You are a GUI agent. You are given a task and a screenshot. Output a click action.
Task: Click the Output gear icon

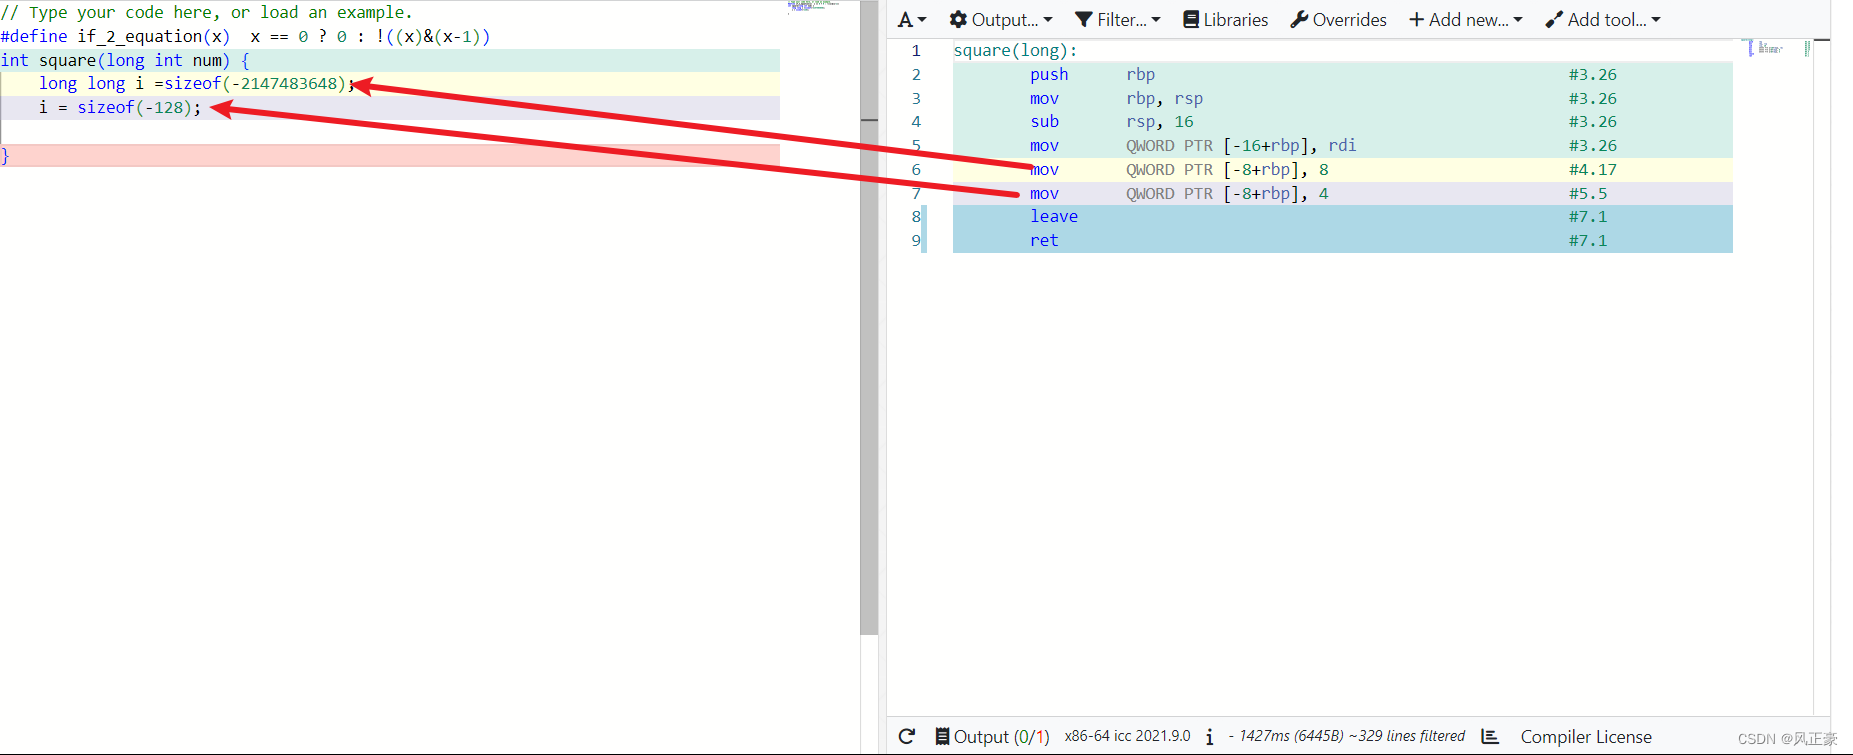pos(958,20)
